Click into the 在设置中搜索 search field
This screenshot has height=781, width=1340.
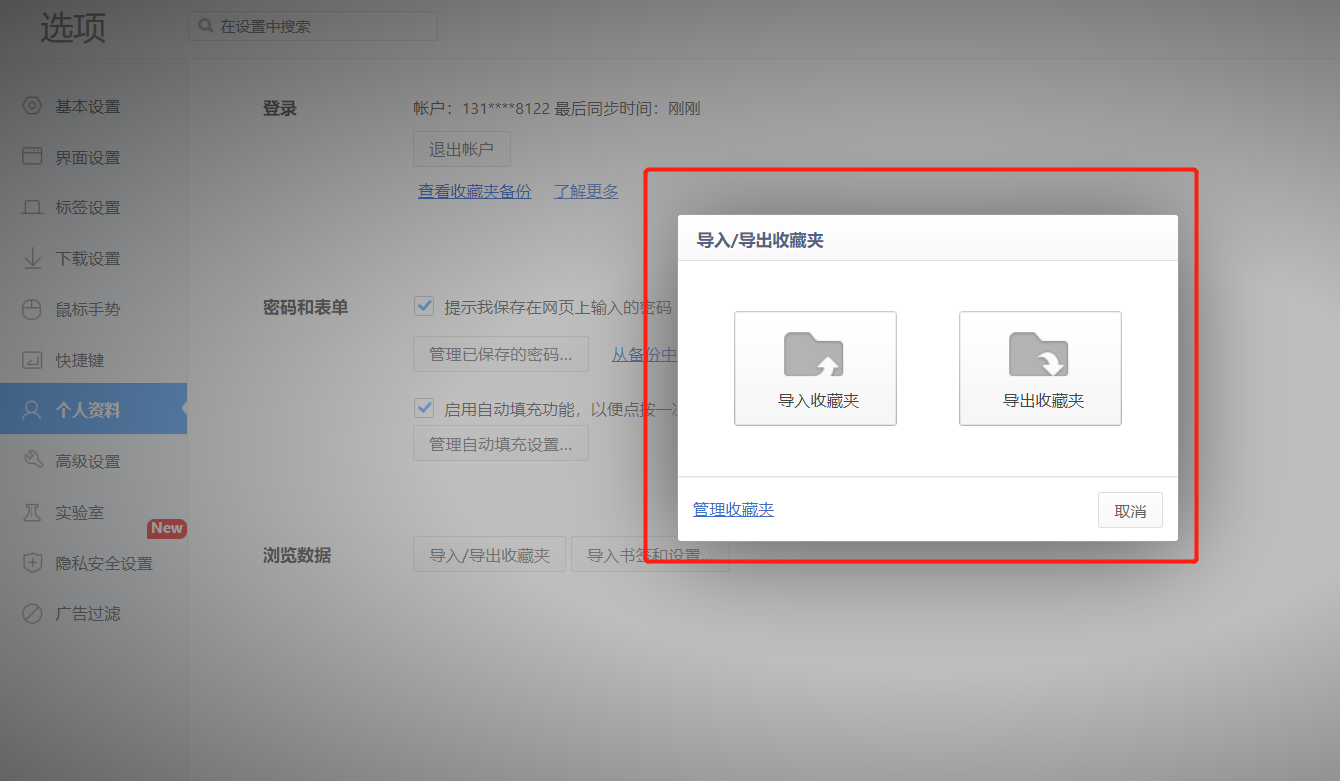[x=313, y=26]
